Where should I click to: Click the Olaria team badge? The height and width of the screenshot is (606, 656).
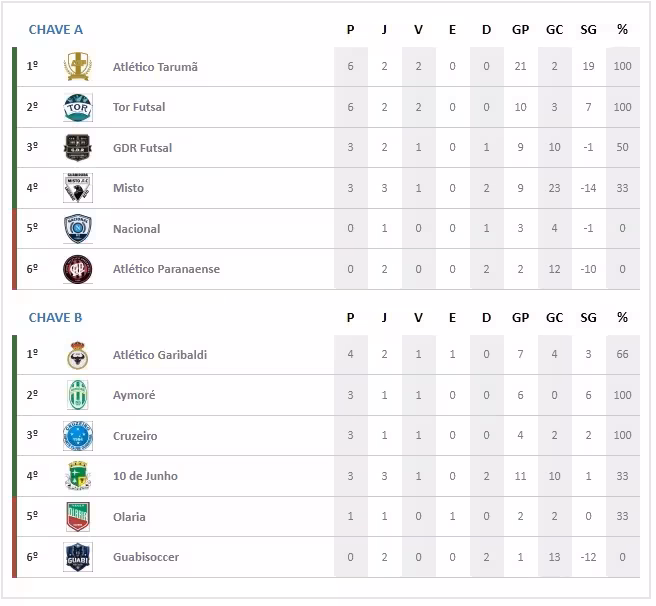coord(77,517)
